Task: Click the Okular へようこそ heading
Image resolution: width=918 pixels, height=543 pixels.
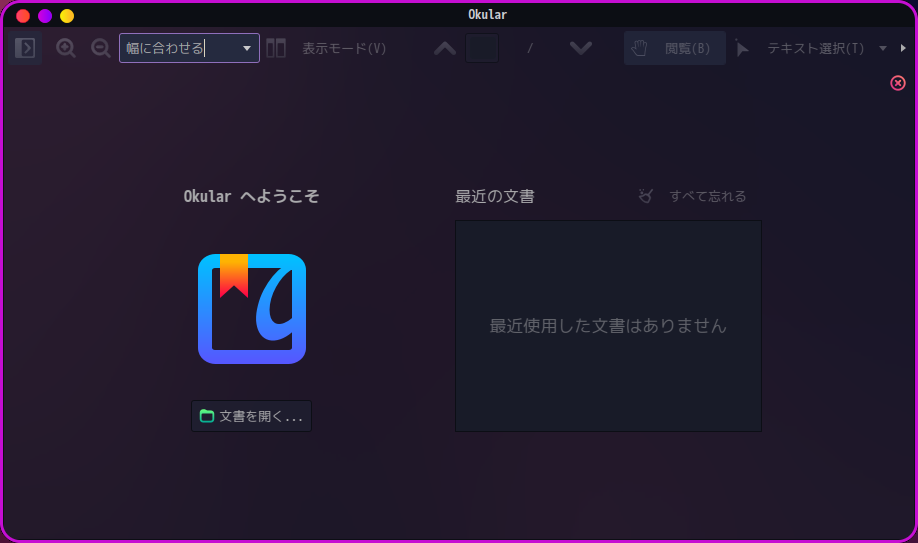Action: 252,196
